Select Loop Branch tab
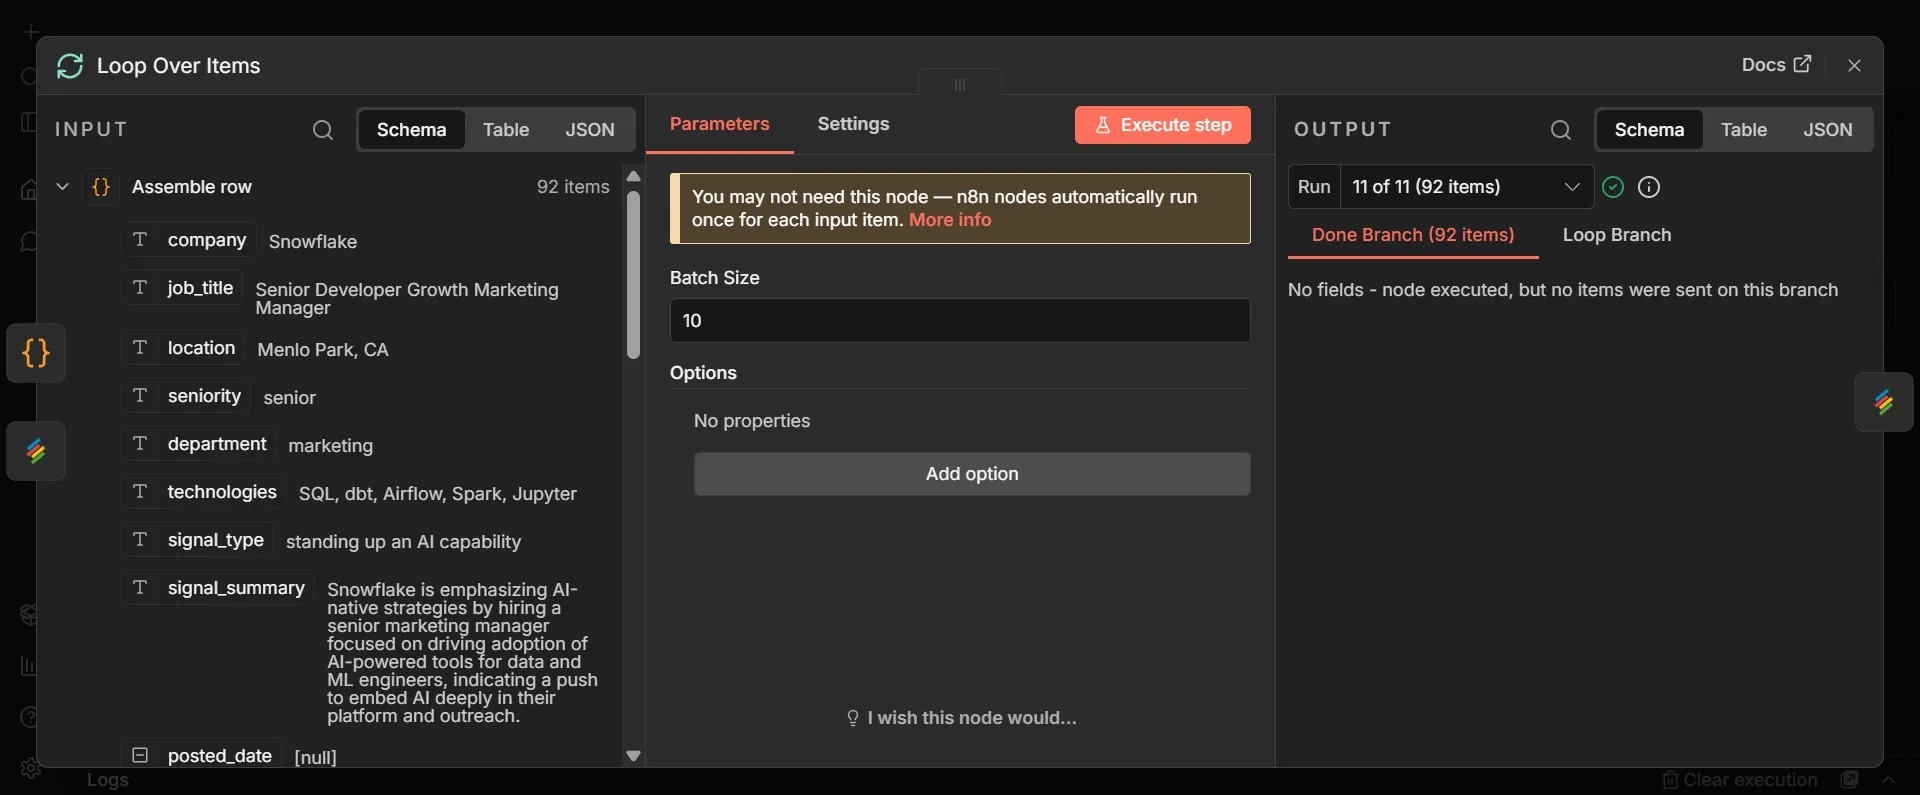 1617,235
